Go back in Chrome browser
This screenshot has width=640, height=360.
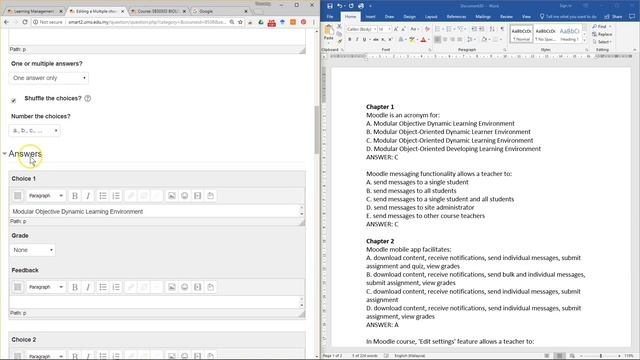[x=6, y=22]
